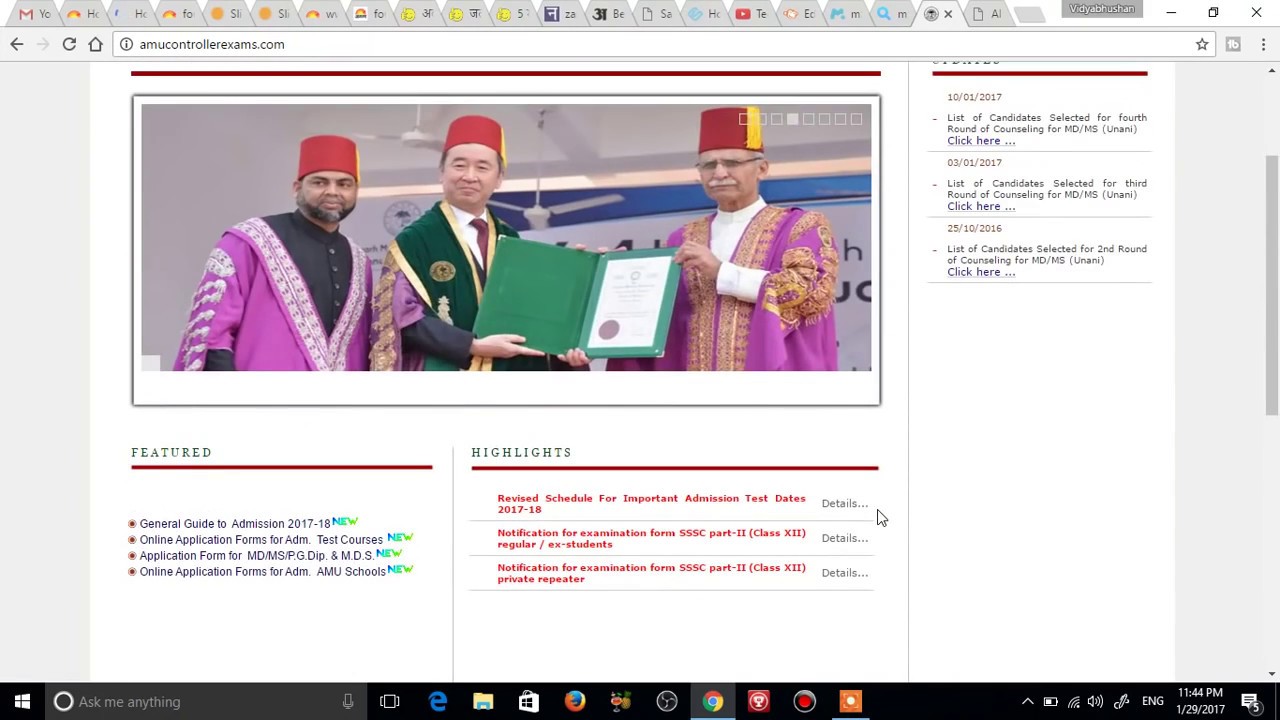
Task: Switch to the 'Sa' document tab
Action: tap(656, 14)
